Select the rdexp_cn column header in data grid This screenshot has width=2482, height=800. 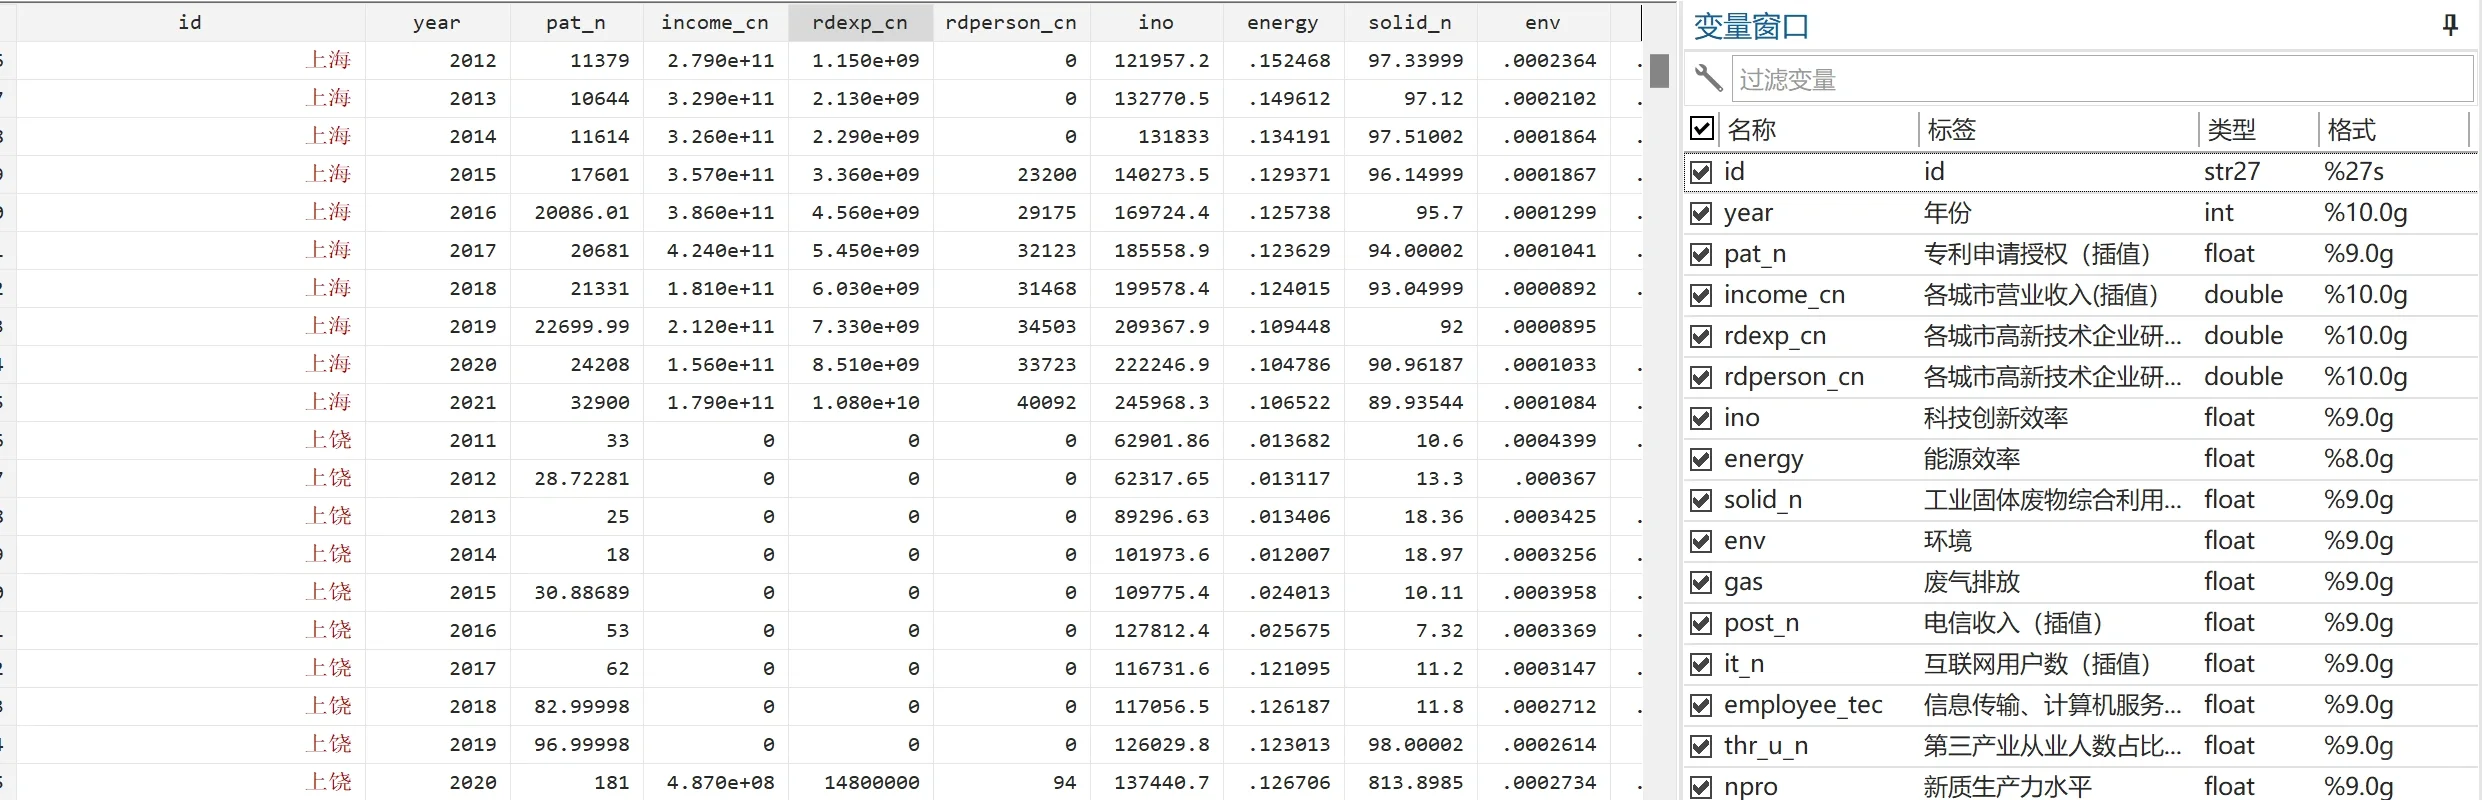(860, 22)
